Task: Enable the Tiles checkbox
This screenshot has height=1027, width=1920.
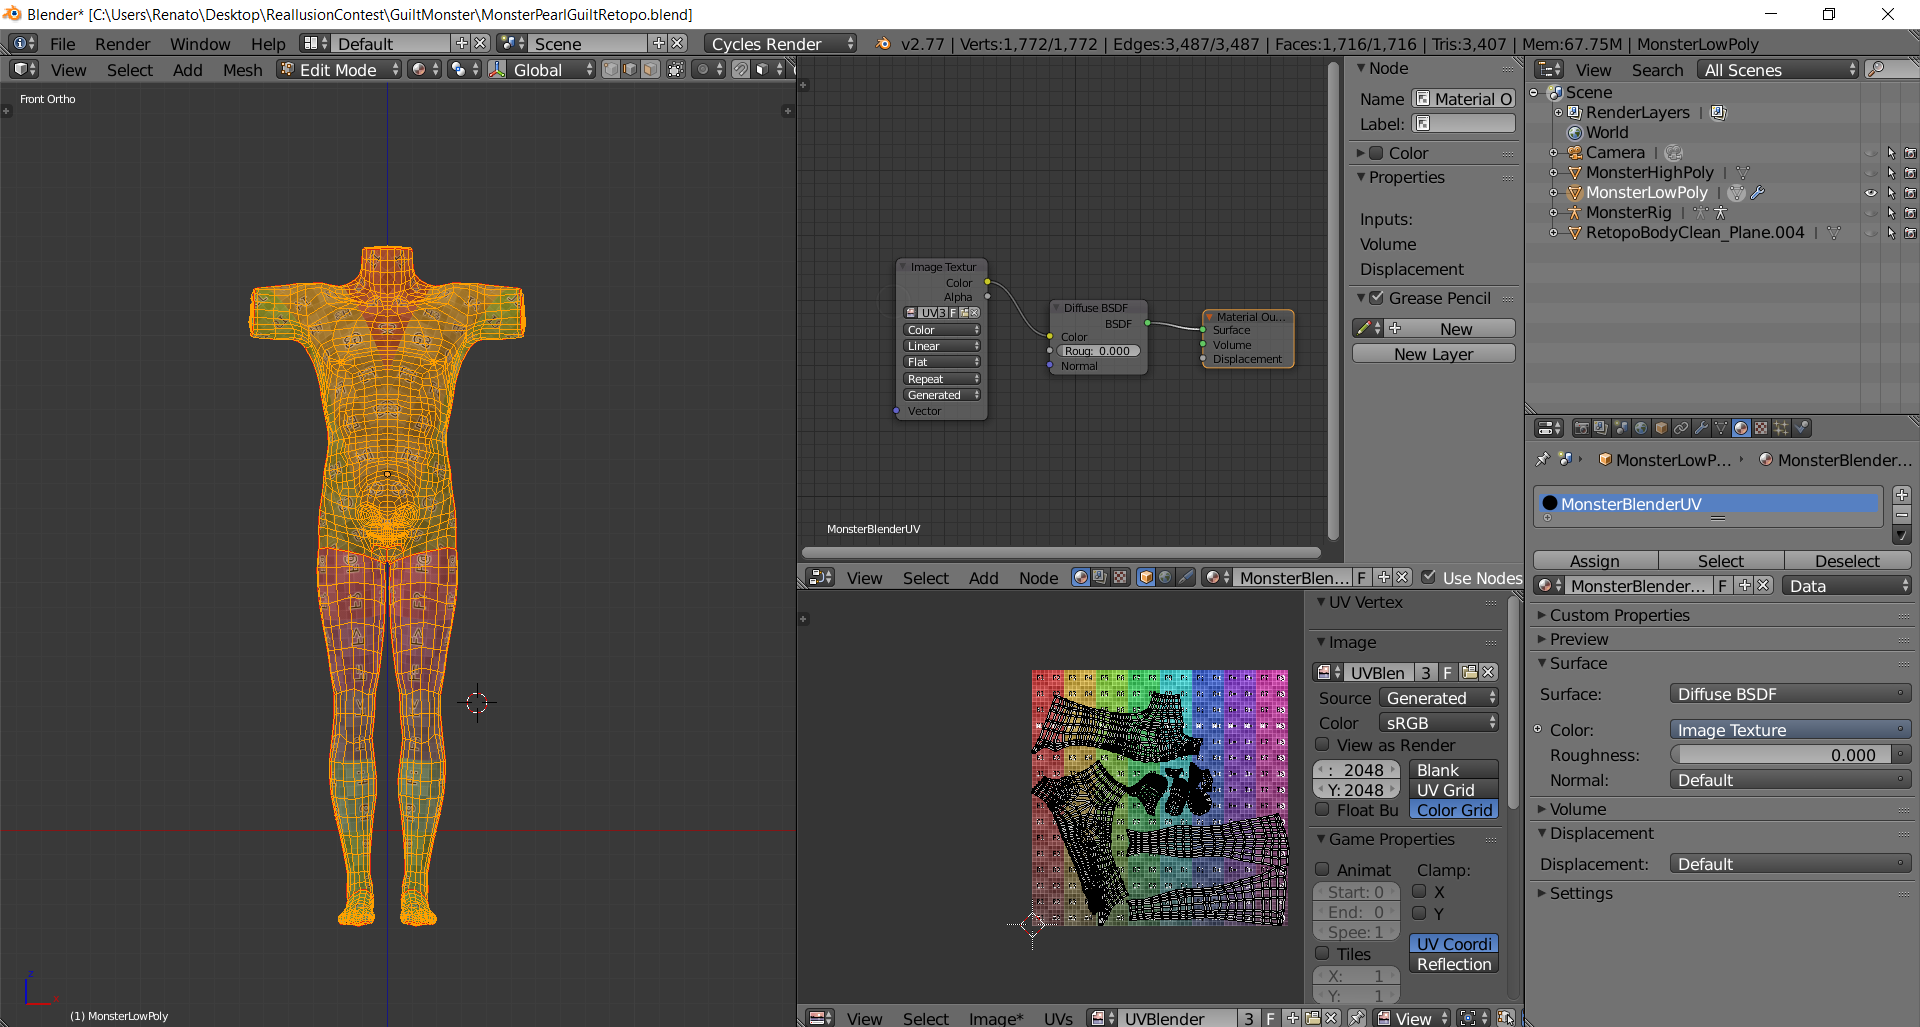Action: [x=1322, y=953]
